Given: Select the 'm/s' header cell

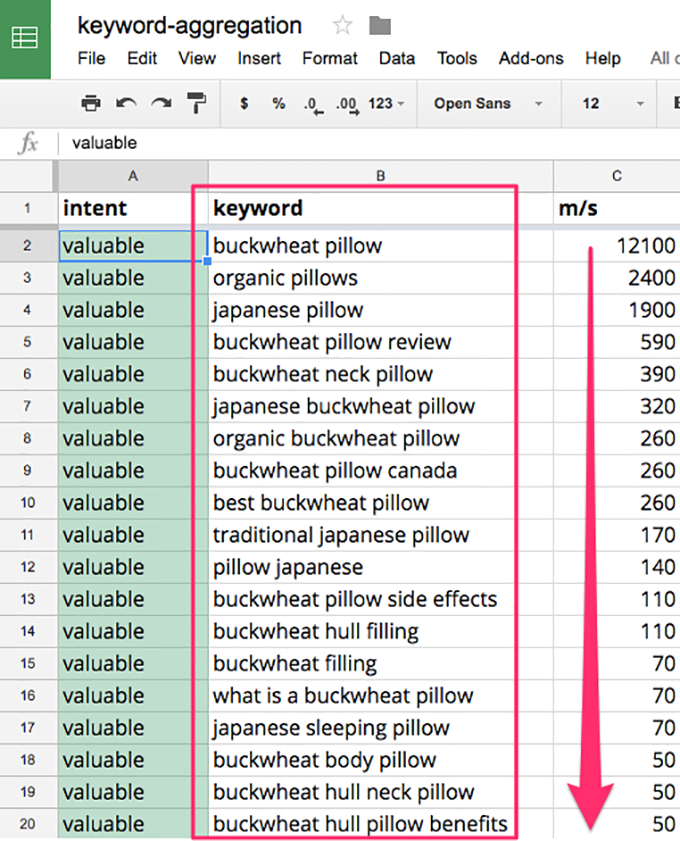Looking at the screenshot, I should pyautogui.click(x=617, y=208).
